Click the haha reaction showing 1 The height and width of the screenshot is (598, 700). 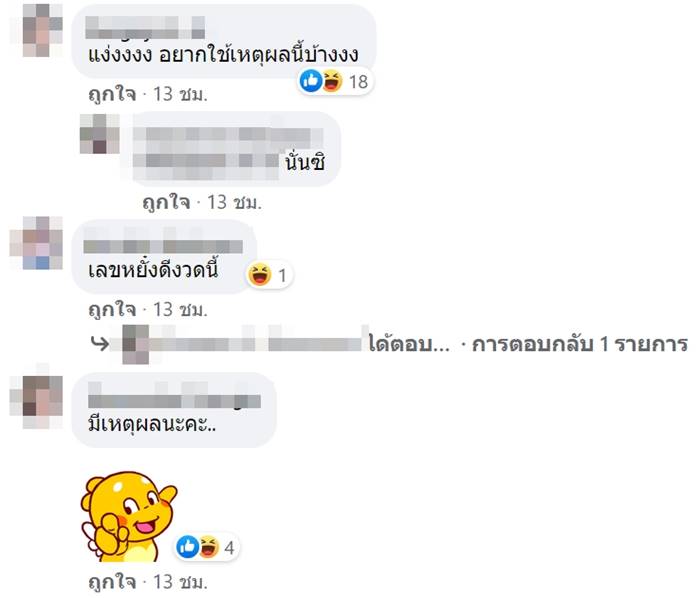(269, 274)
